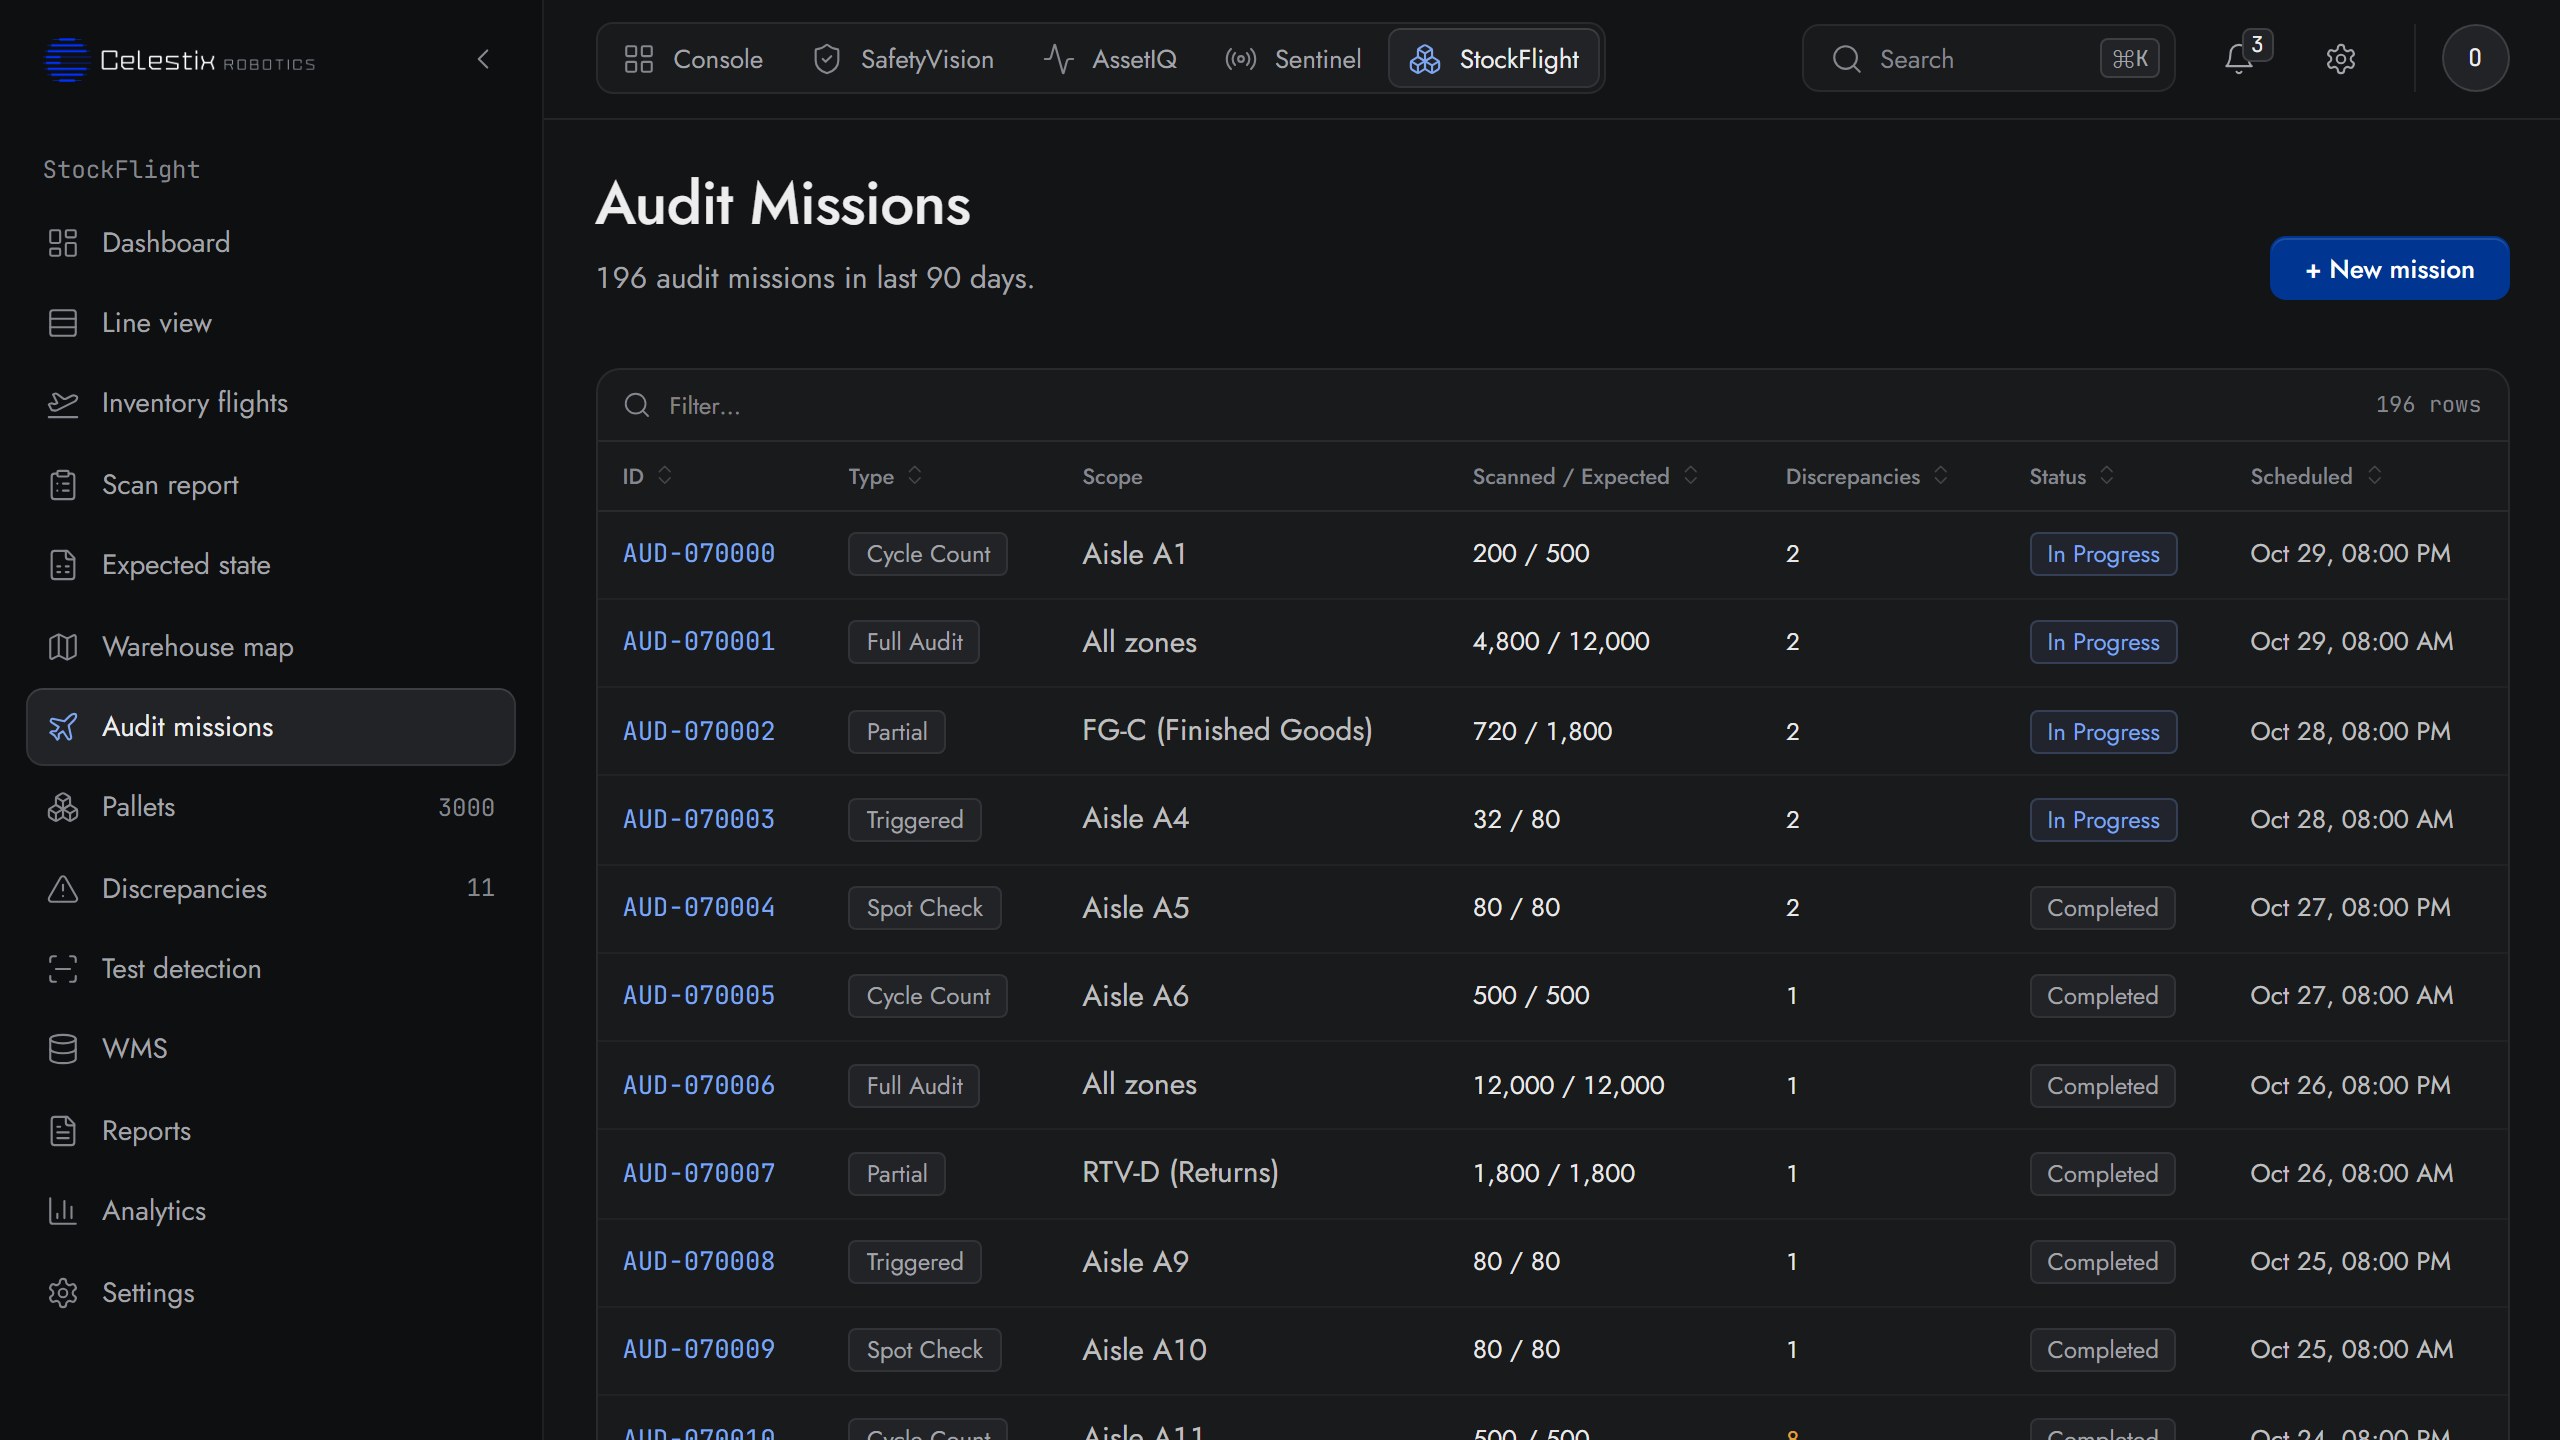
Task: Switch to Console tab
Action: pos(692,59)
